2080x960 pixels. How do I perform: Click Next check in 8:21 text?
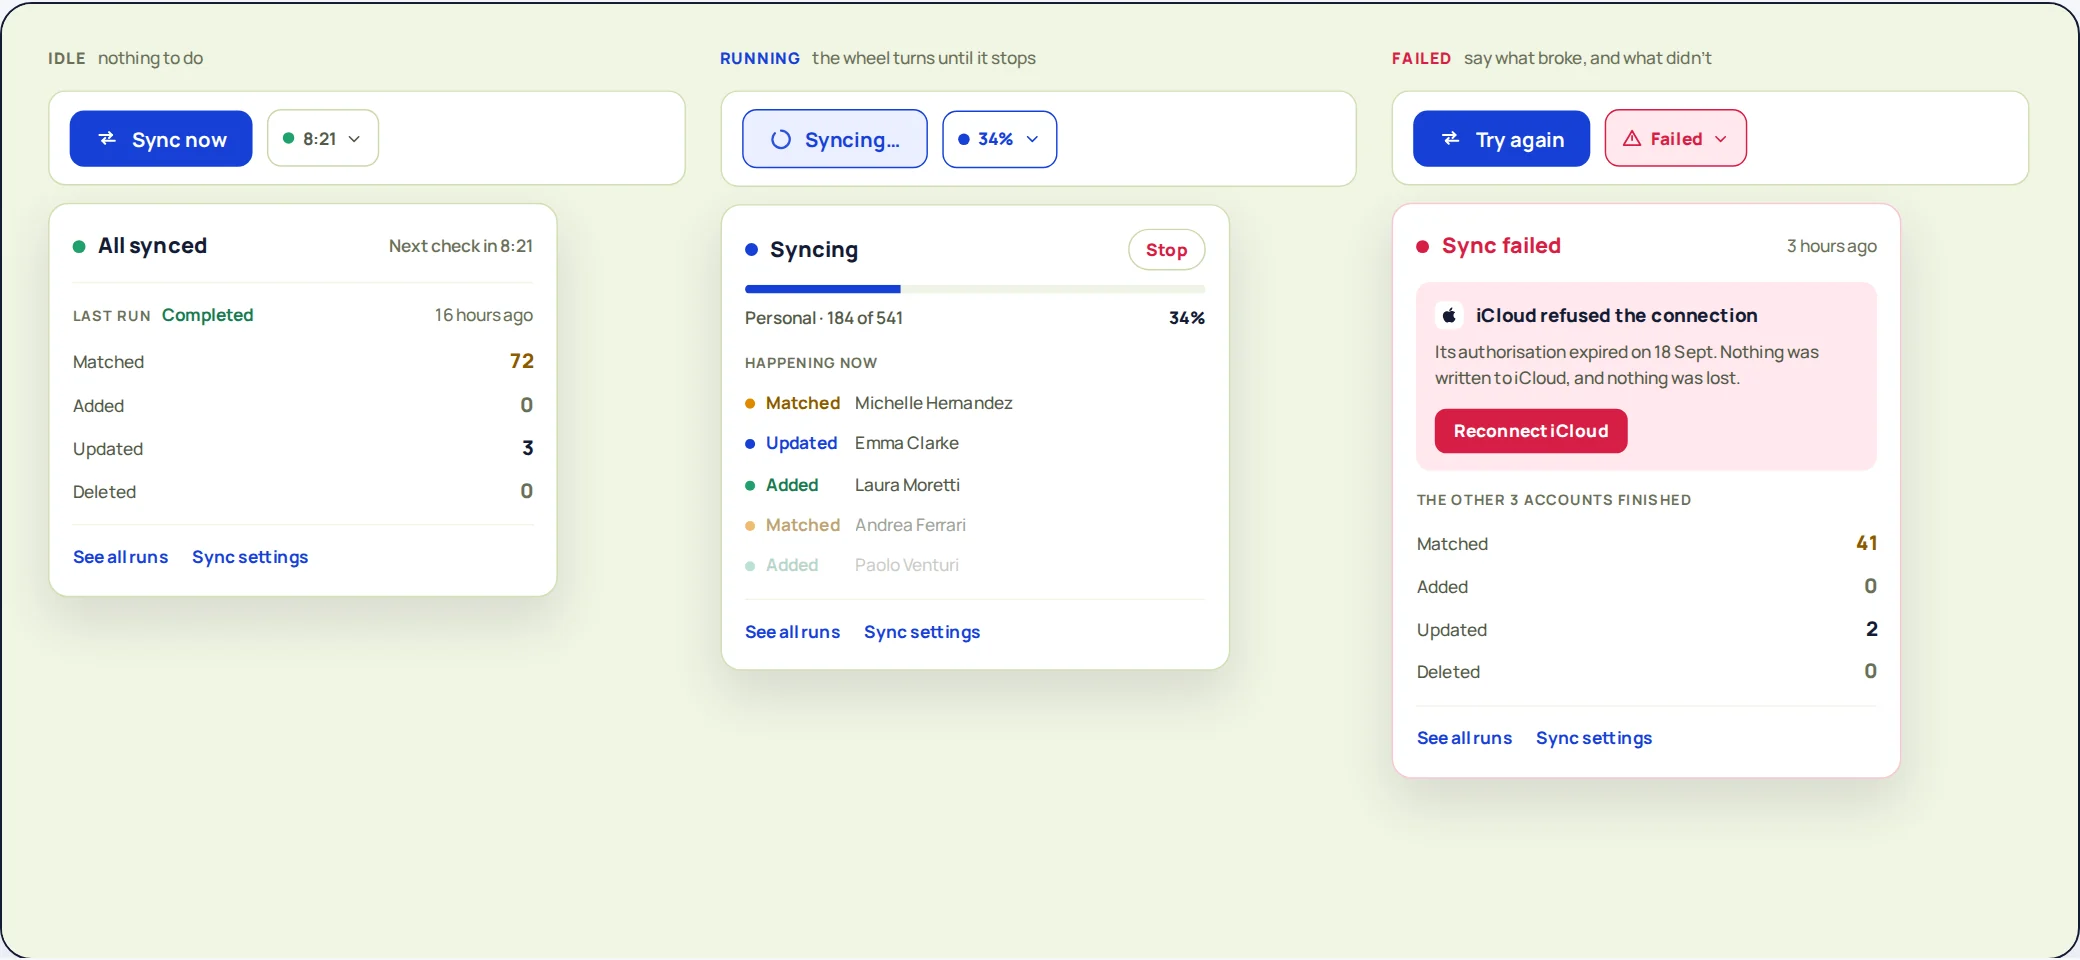coord(461,246)
